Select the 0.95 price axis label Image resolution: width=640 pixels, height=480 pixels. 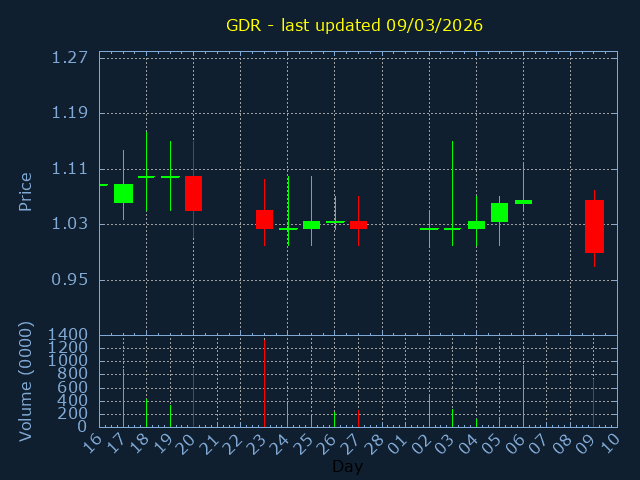click(69, 279)
